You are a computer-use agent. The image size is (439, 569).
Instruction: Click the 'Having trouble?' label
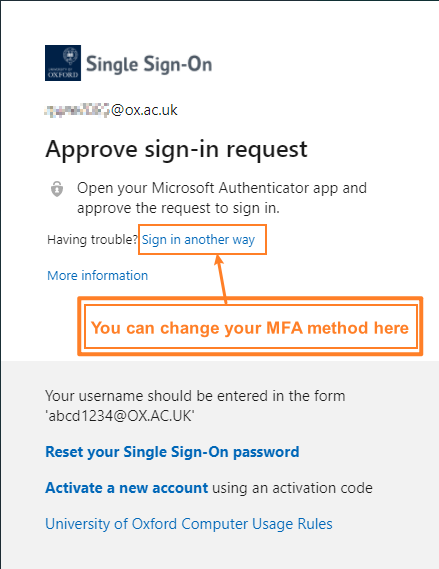point(93,240)
